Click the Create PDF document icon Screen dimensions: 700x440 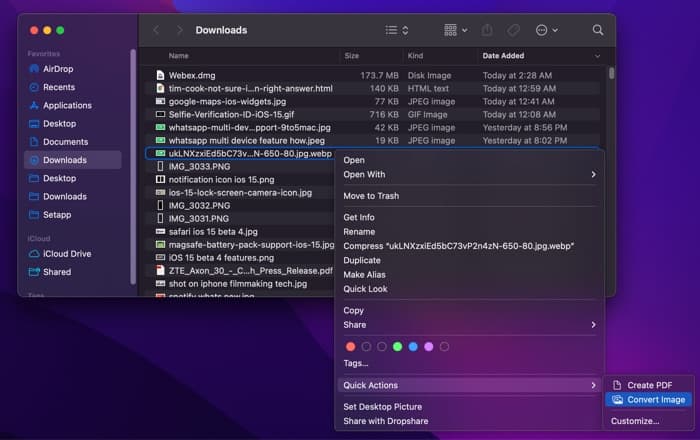(x=617, y=385)
